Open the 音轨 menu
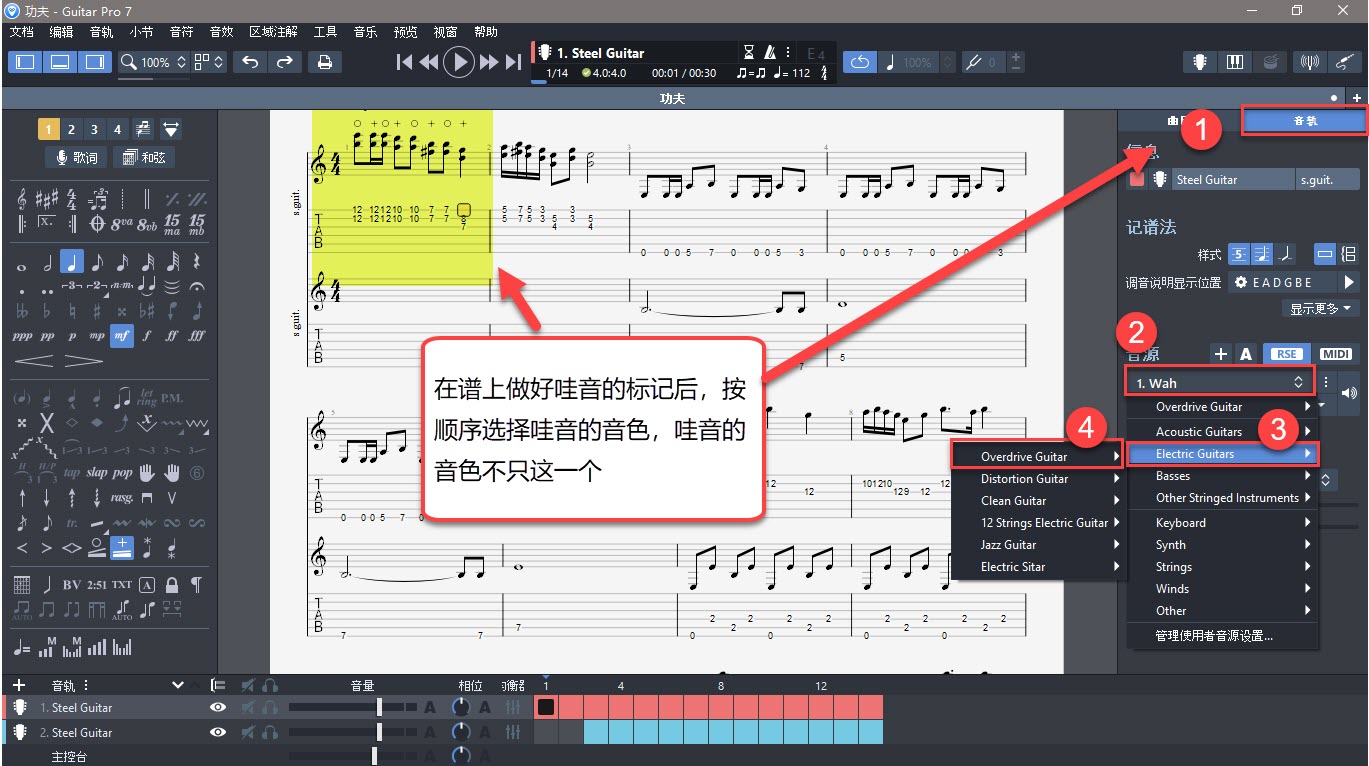The image size is (1369, 766). coord(101,32)
